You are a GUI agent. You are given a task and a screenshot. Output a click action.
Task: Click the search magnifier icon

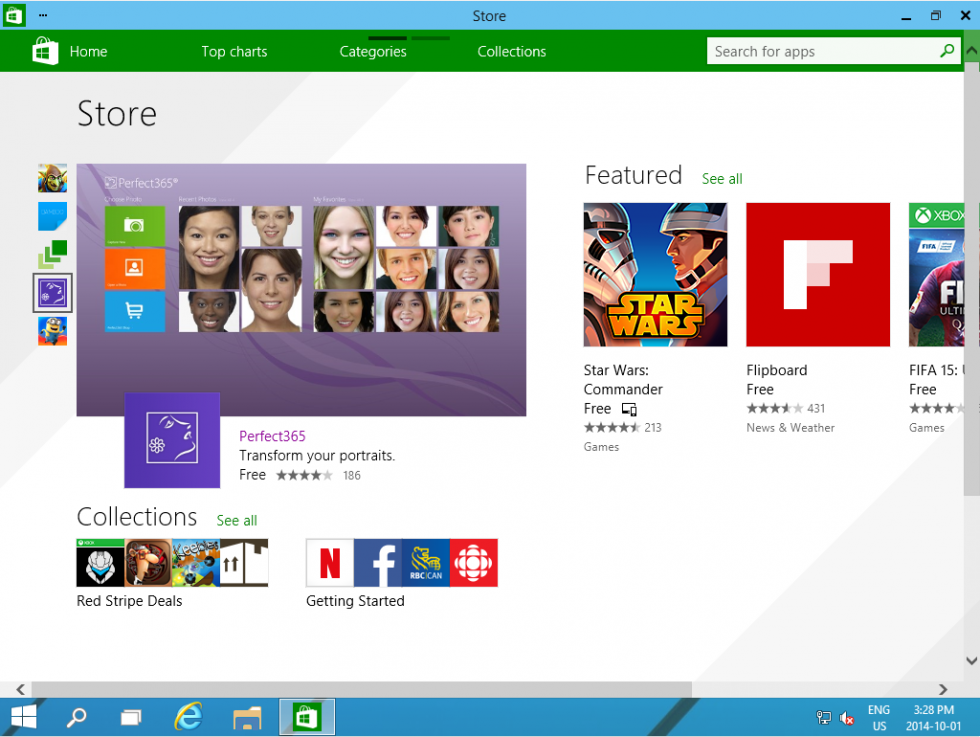click(946, 51)
